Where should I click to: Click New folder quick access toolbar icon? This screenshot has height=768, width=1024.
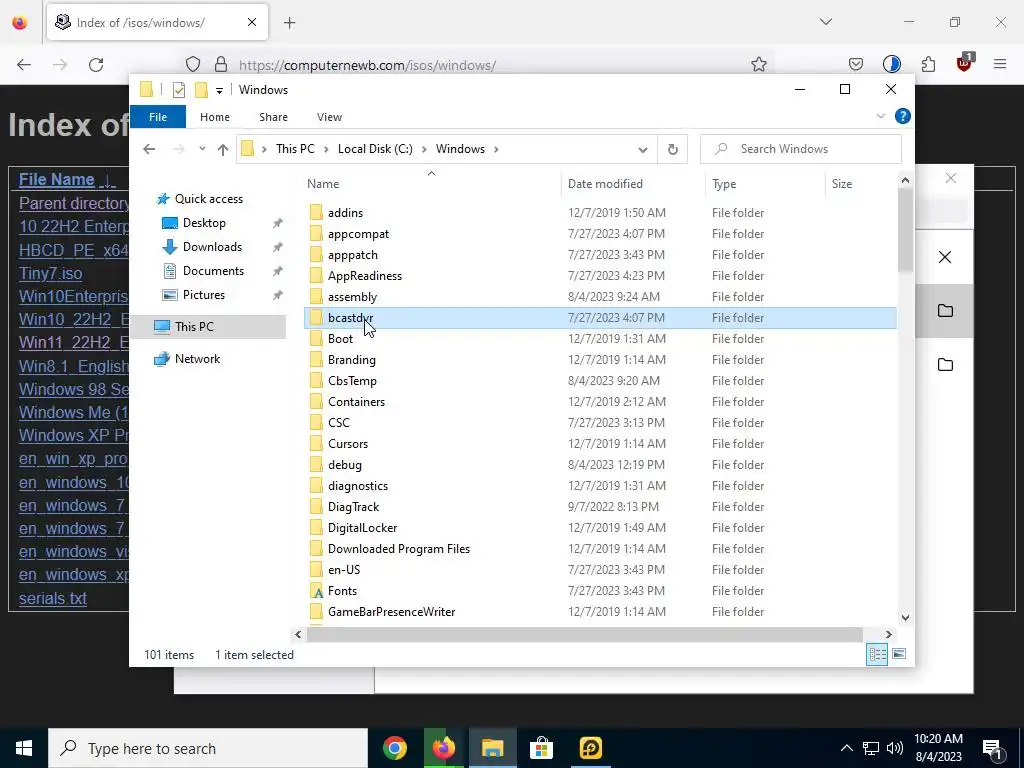click(x=201, y=90)
